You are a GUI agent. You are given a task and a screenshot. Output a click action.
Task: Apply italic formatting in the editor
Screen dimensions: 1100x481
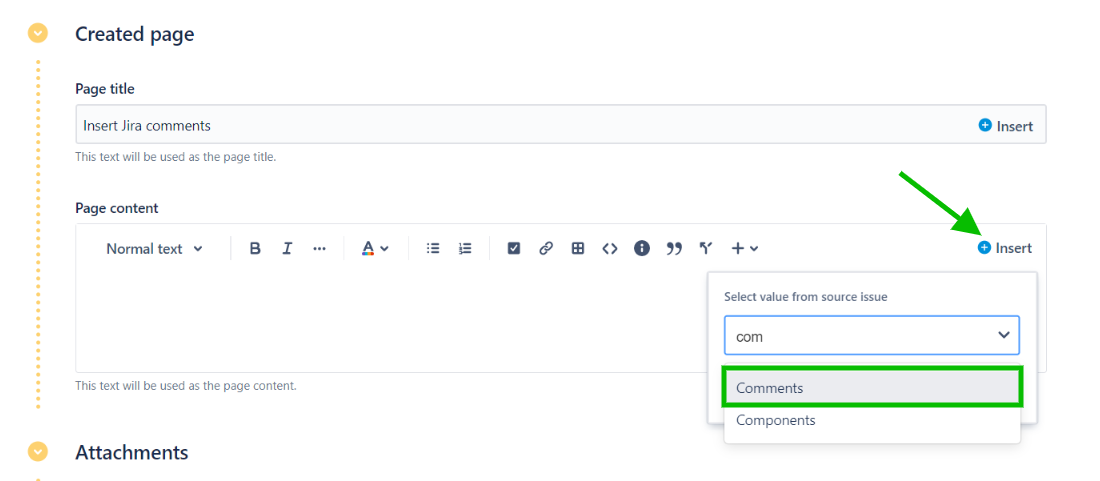[x=287, y=249]
